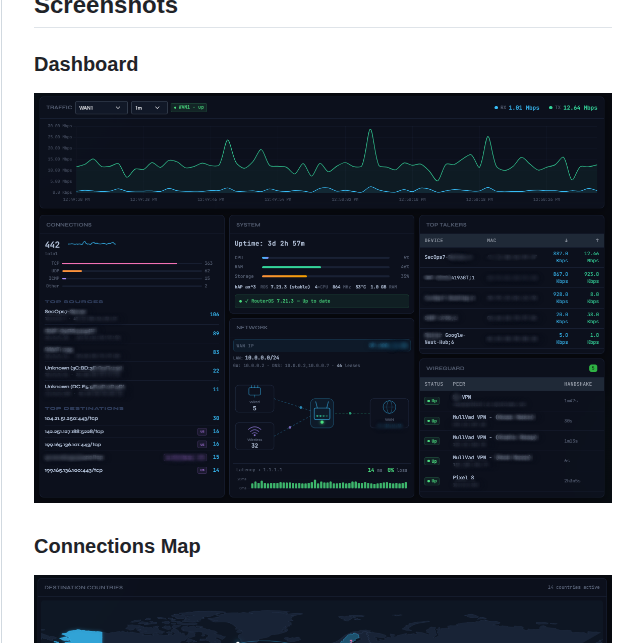Screen dimensions: 642x643
Task: Click the top source count 22
Action: tap(216, 371)
